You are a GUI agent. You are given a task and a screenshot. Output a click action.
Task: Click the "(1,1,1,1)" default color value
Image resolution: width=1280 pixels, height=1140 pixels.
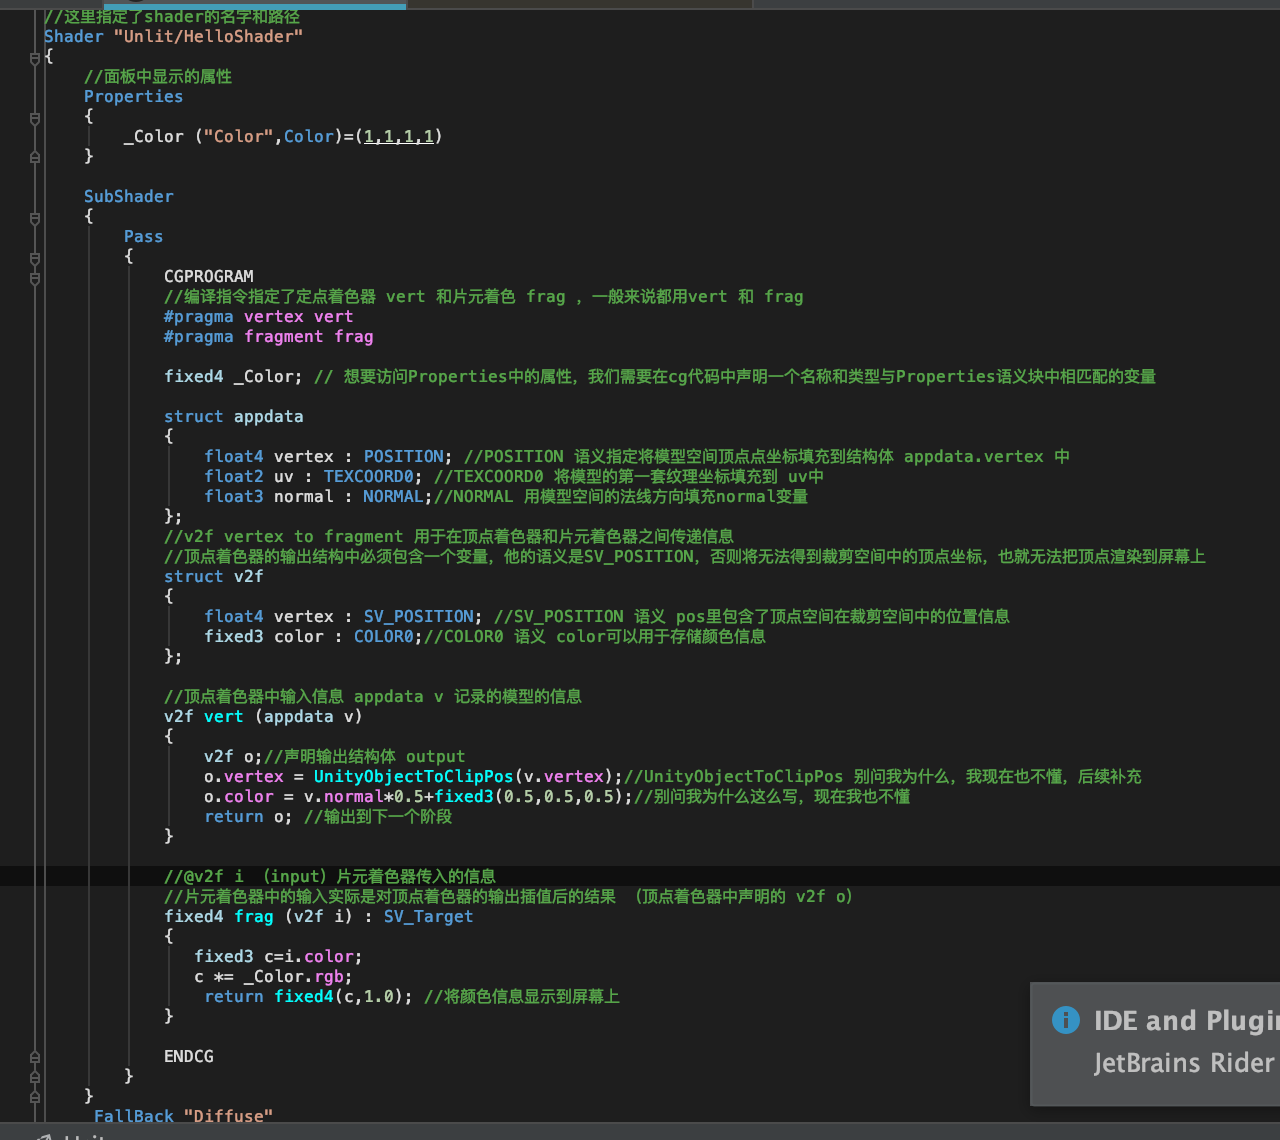point(398,136)
